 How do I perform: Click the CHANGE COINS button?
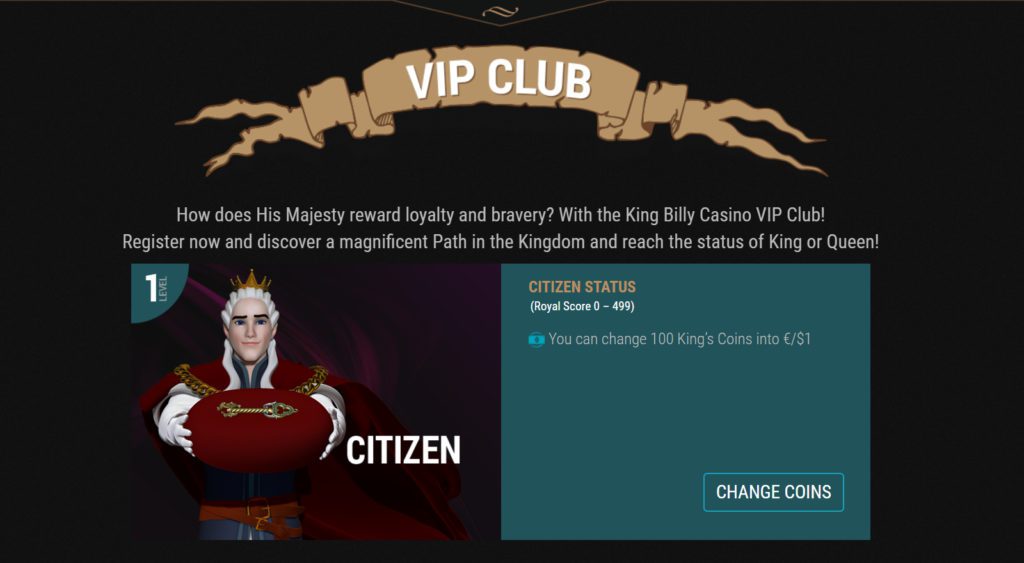pos(773,492)
